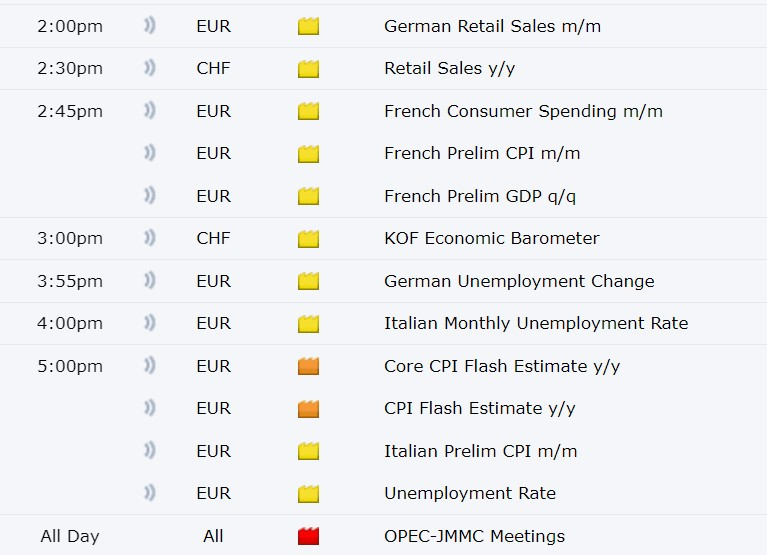Click the yellow impact icon for Italian Prelim CPI
The width and height of the screenshot is (767, 555).
pyautogui.click(x=308, y=451)
